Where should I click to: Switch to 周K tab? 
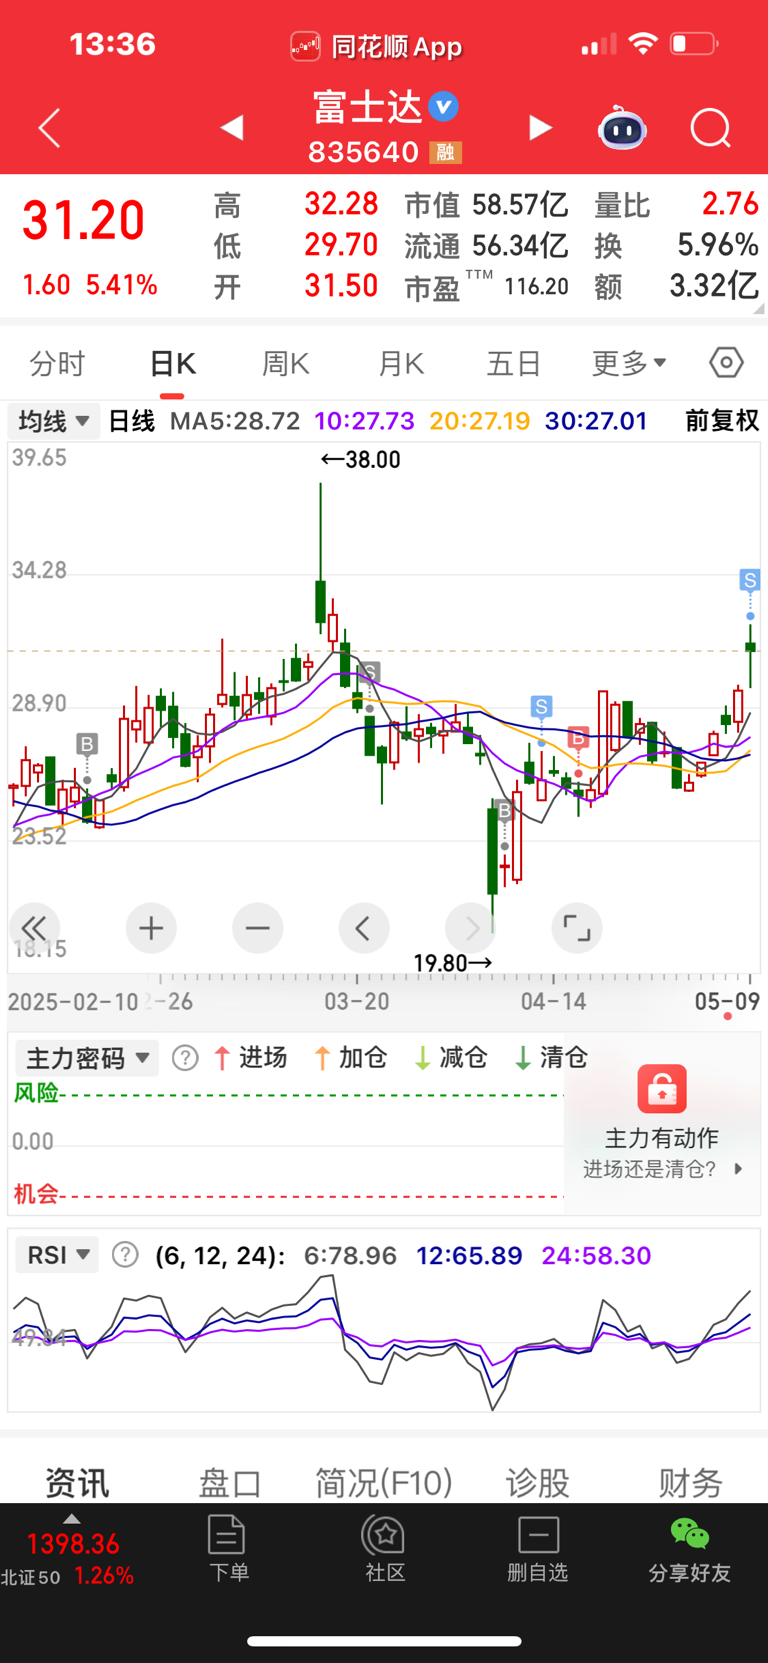pos(286,363)
